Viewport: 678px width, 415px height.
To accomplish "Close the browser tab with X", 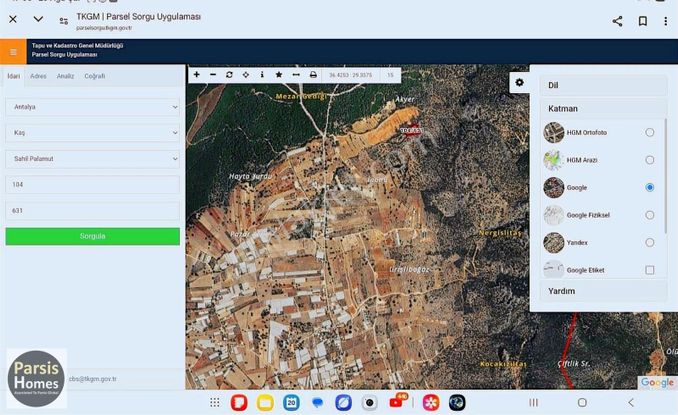I will (x=13, y=19).
